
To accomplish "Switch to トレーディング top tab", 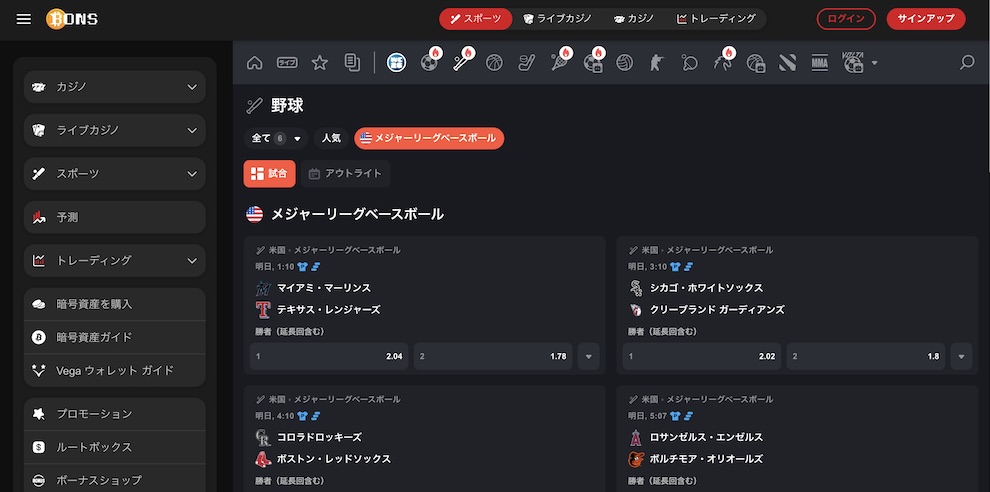I will tap(717, 19).
